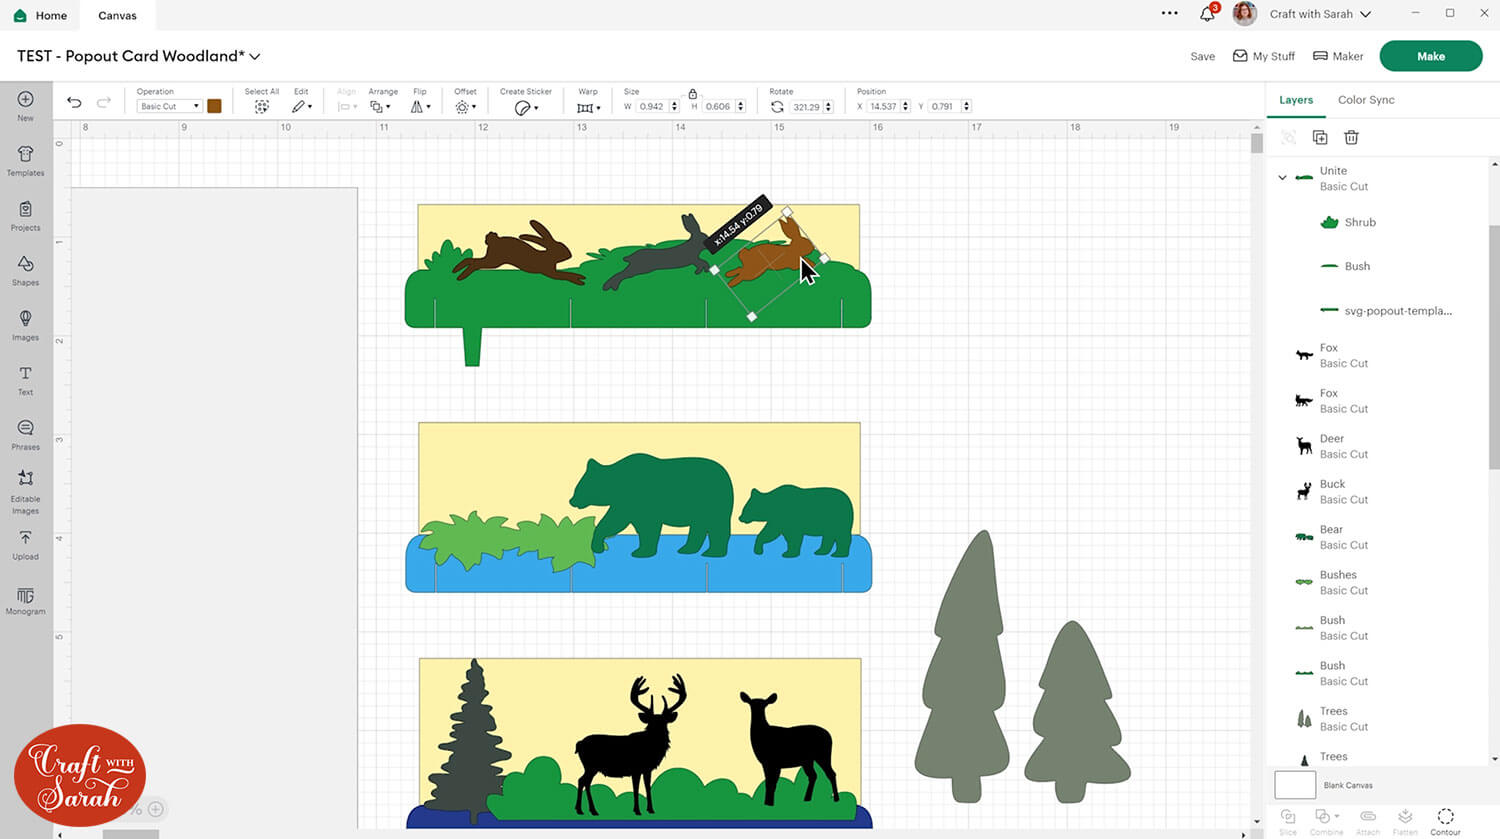The width and height of the screenshot is (1500, 839).
Task: Click the green Make button
Action: (1430, 56)
